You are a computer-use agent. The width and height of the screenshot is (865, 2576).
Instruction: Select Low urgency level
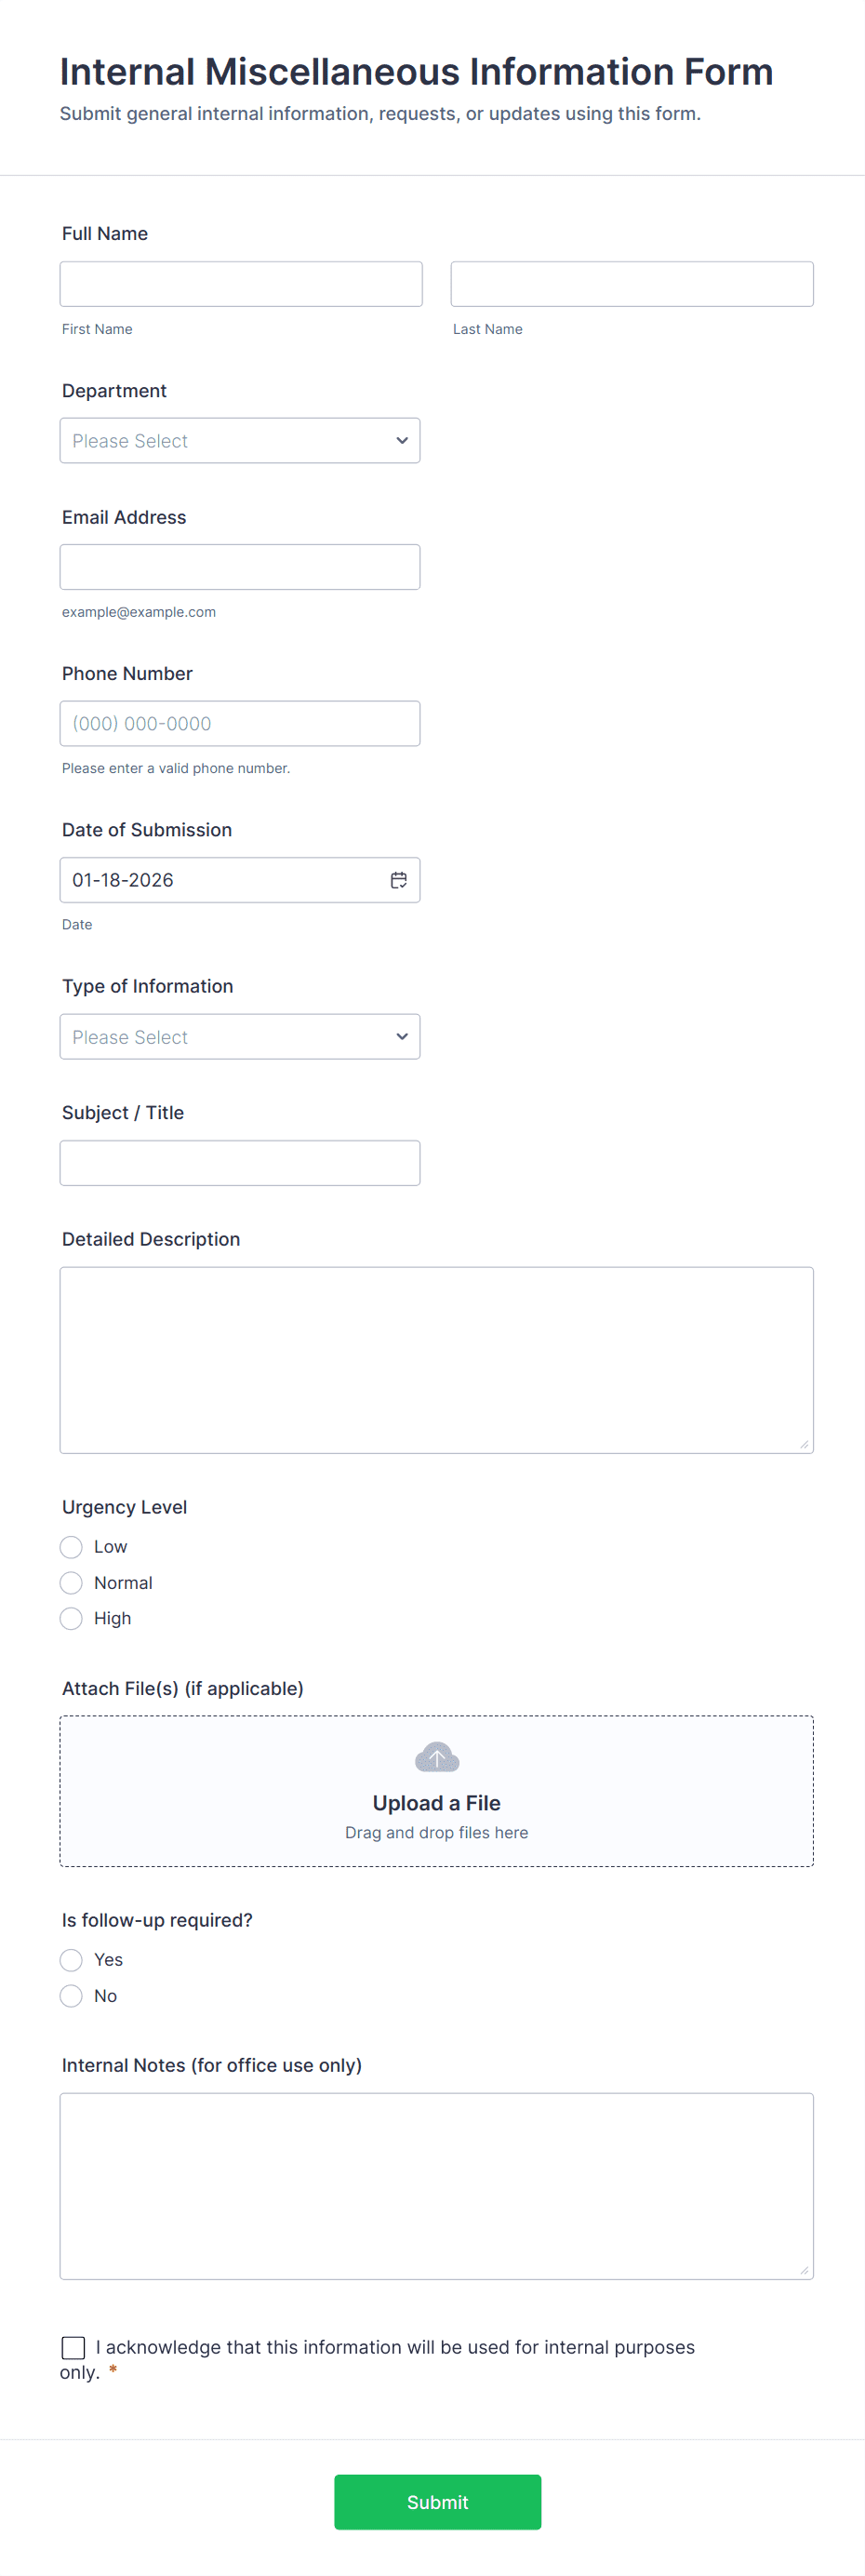tap(71, 1547)
